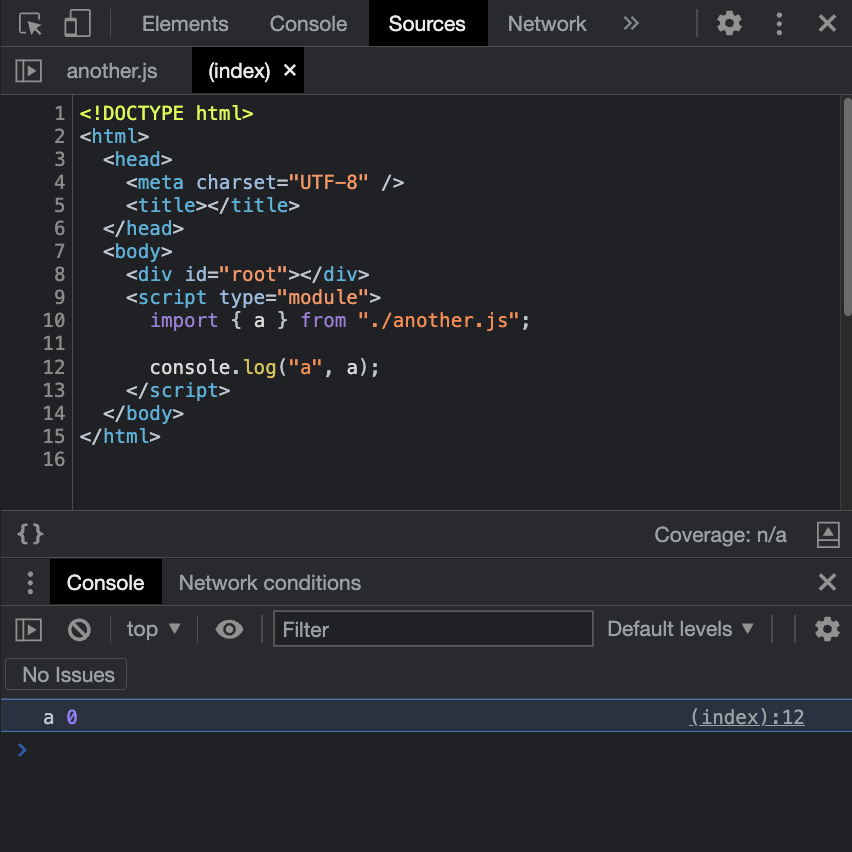Click the <!DOCTYPE html> line
The height and width of the screenshot is (852, 852).
click(x=166, y=113)
